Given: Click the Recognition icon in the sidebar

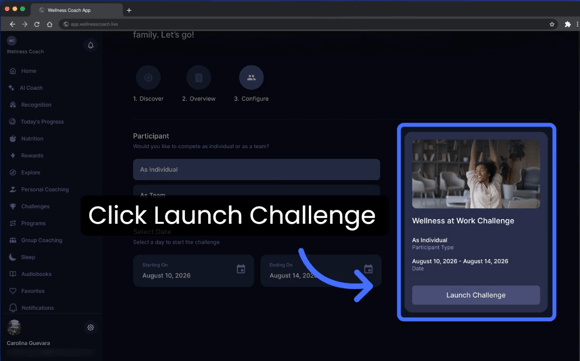Looking at the screenshot, I should click(13, 105).
